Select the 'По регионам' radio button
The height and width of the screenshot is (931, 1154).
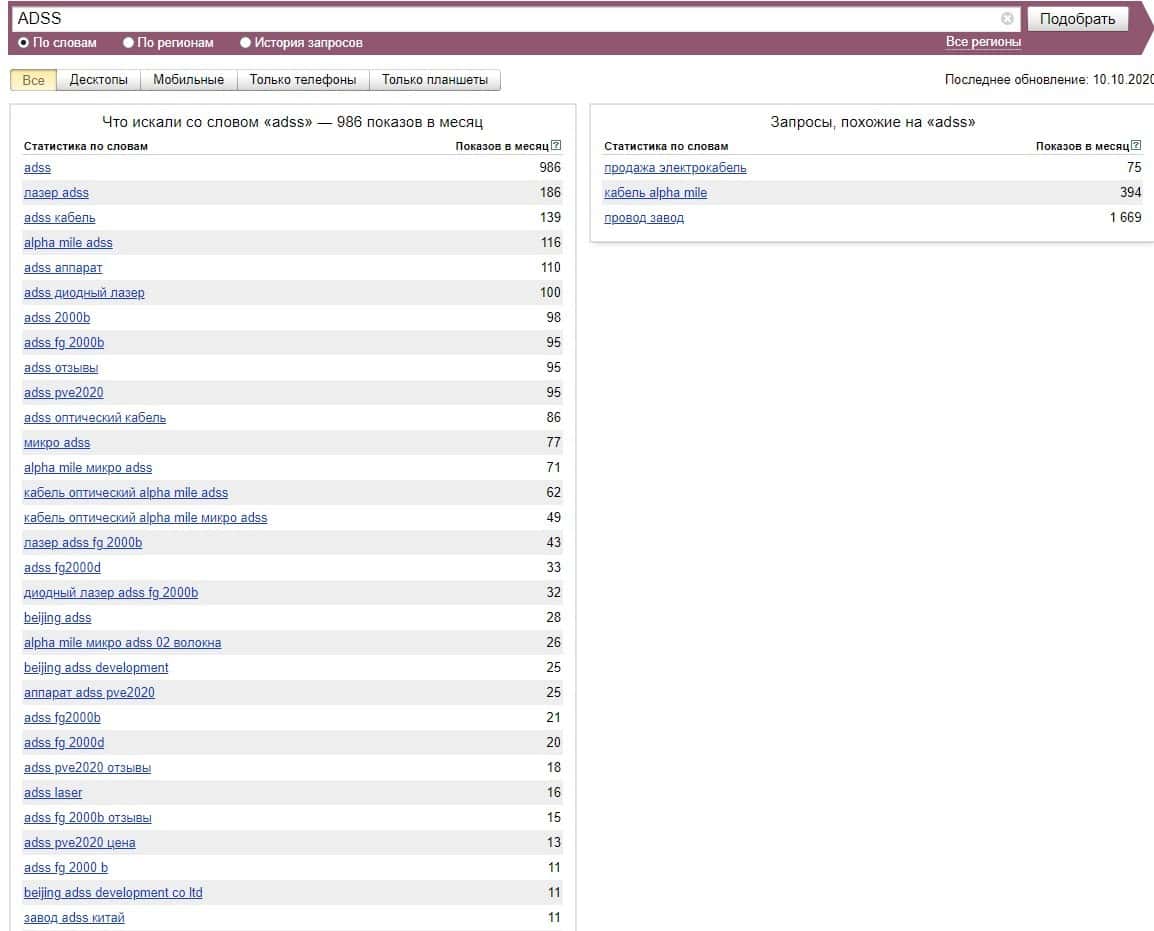pos(128,43)
